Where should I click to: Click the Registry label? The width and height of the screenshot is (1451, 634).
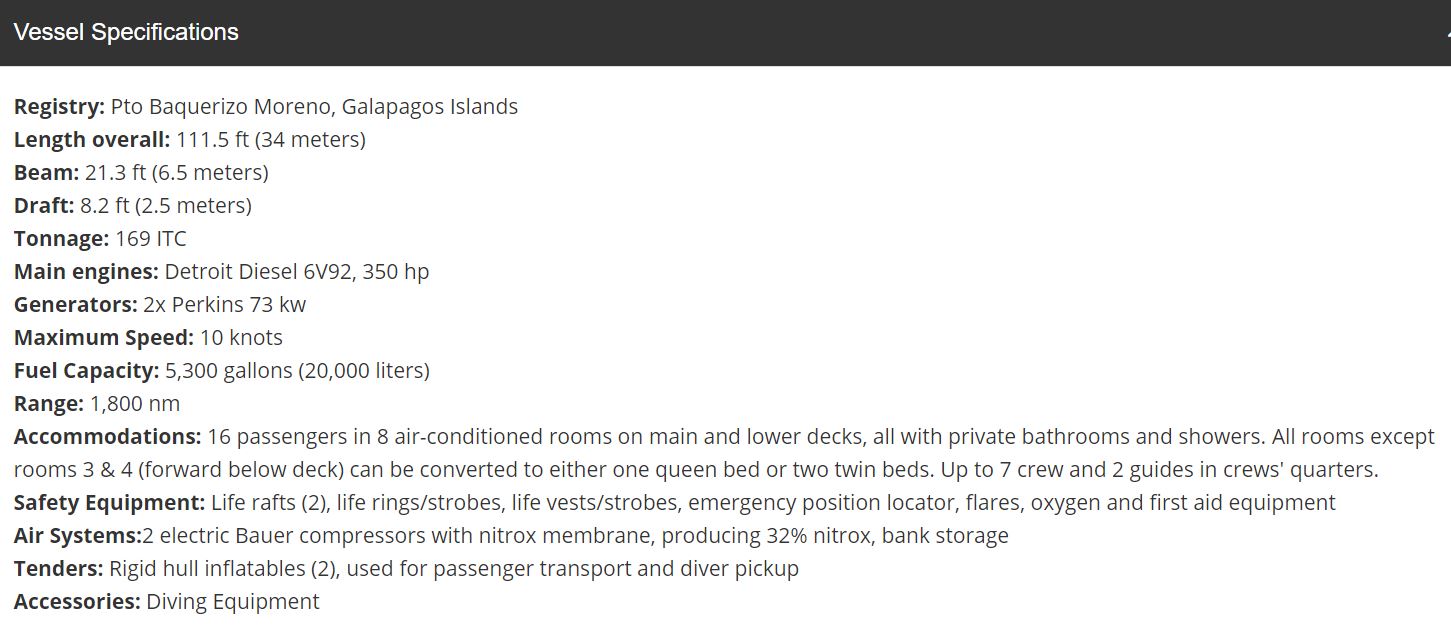click(59, 107)
